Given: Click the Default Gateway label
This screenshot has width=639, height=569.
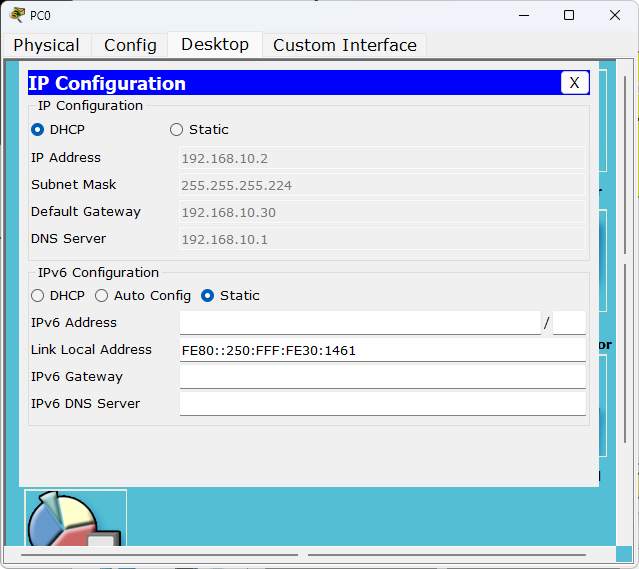Looking at the screenshot, I should click(x=86, y=212).
